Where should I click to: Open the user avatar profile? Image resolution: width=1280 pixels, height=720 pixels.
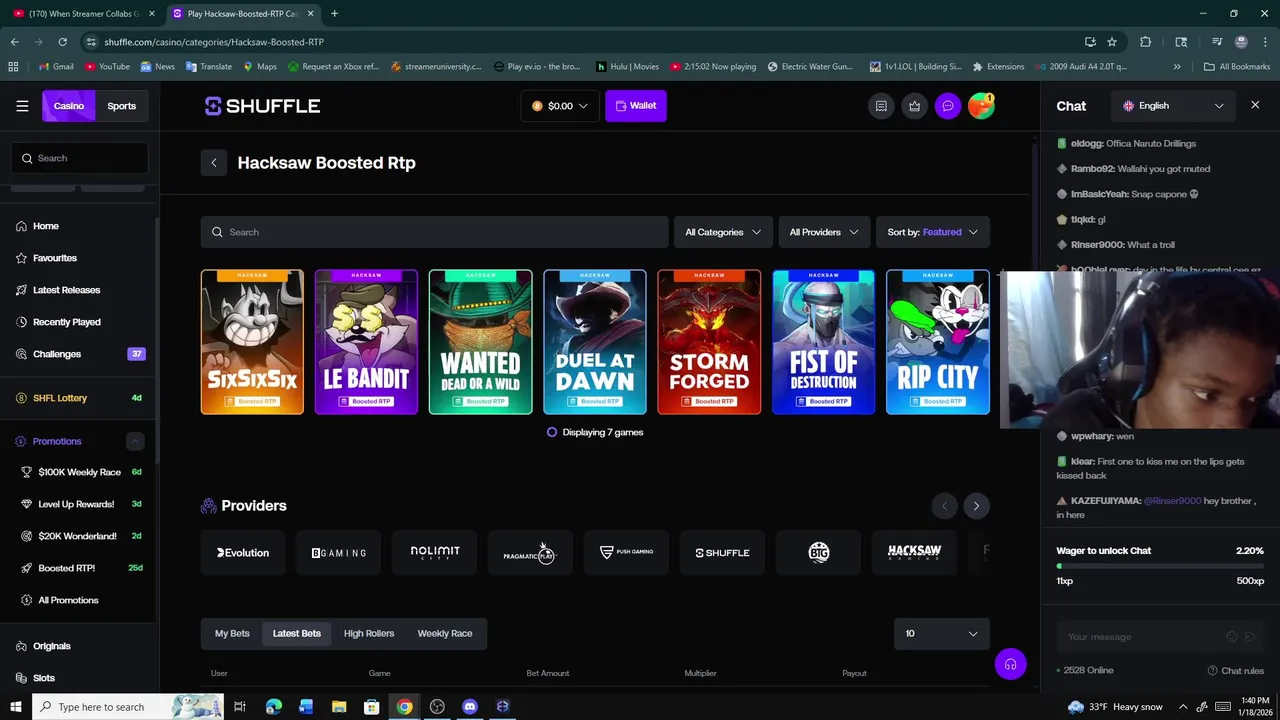tap(981, 106)
